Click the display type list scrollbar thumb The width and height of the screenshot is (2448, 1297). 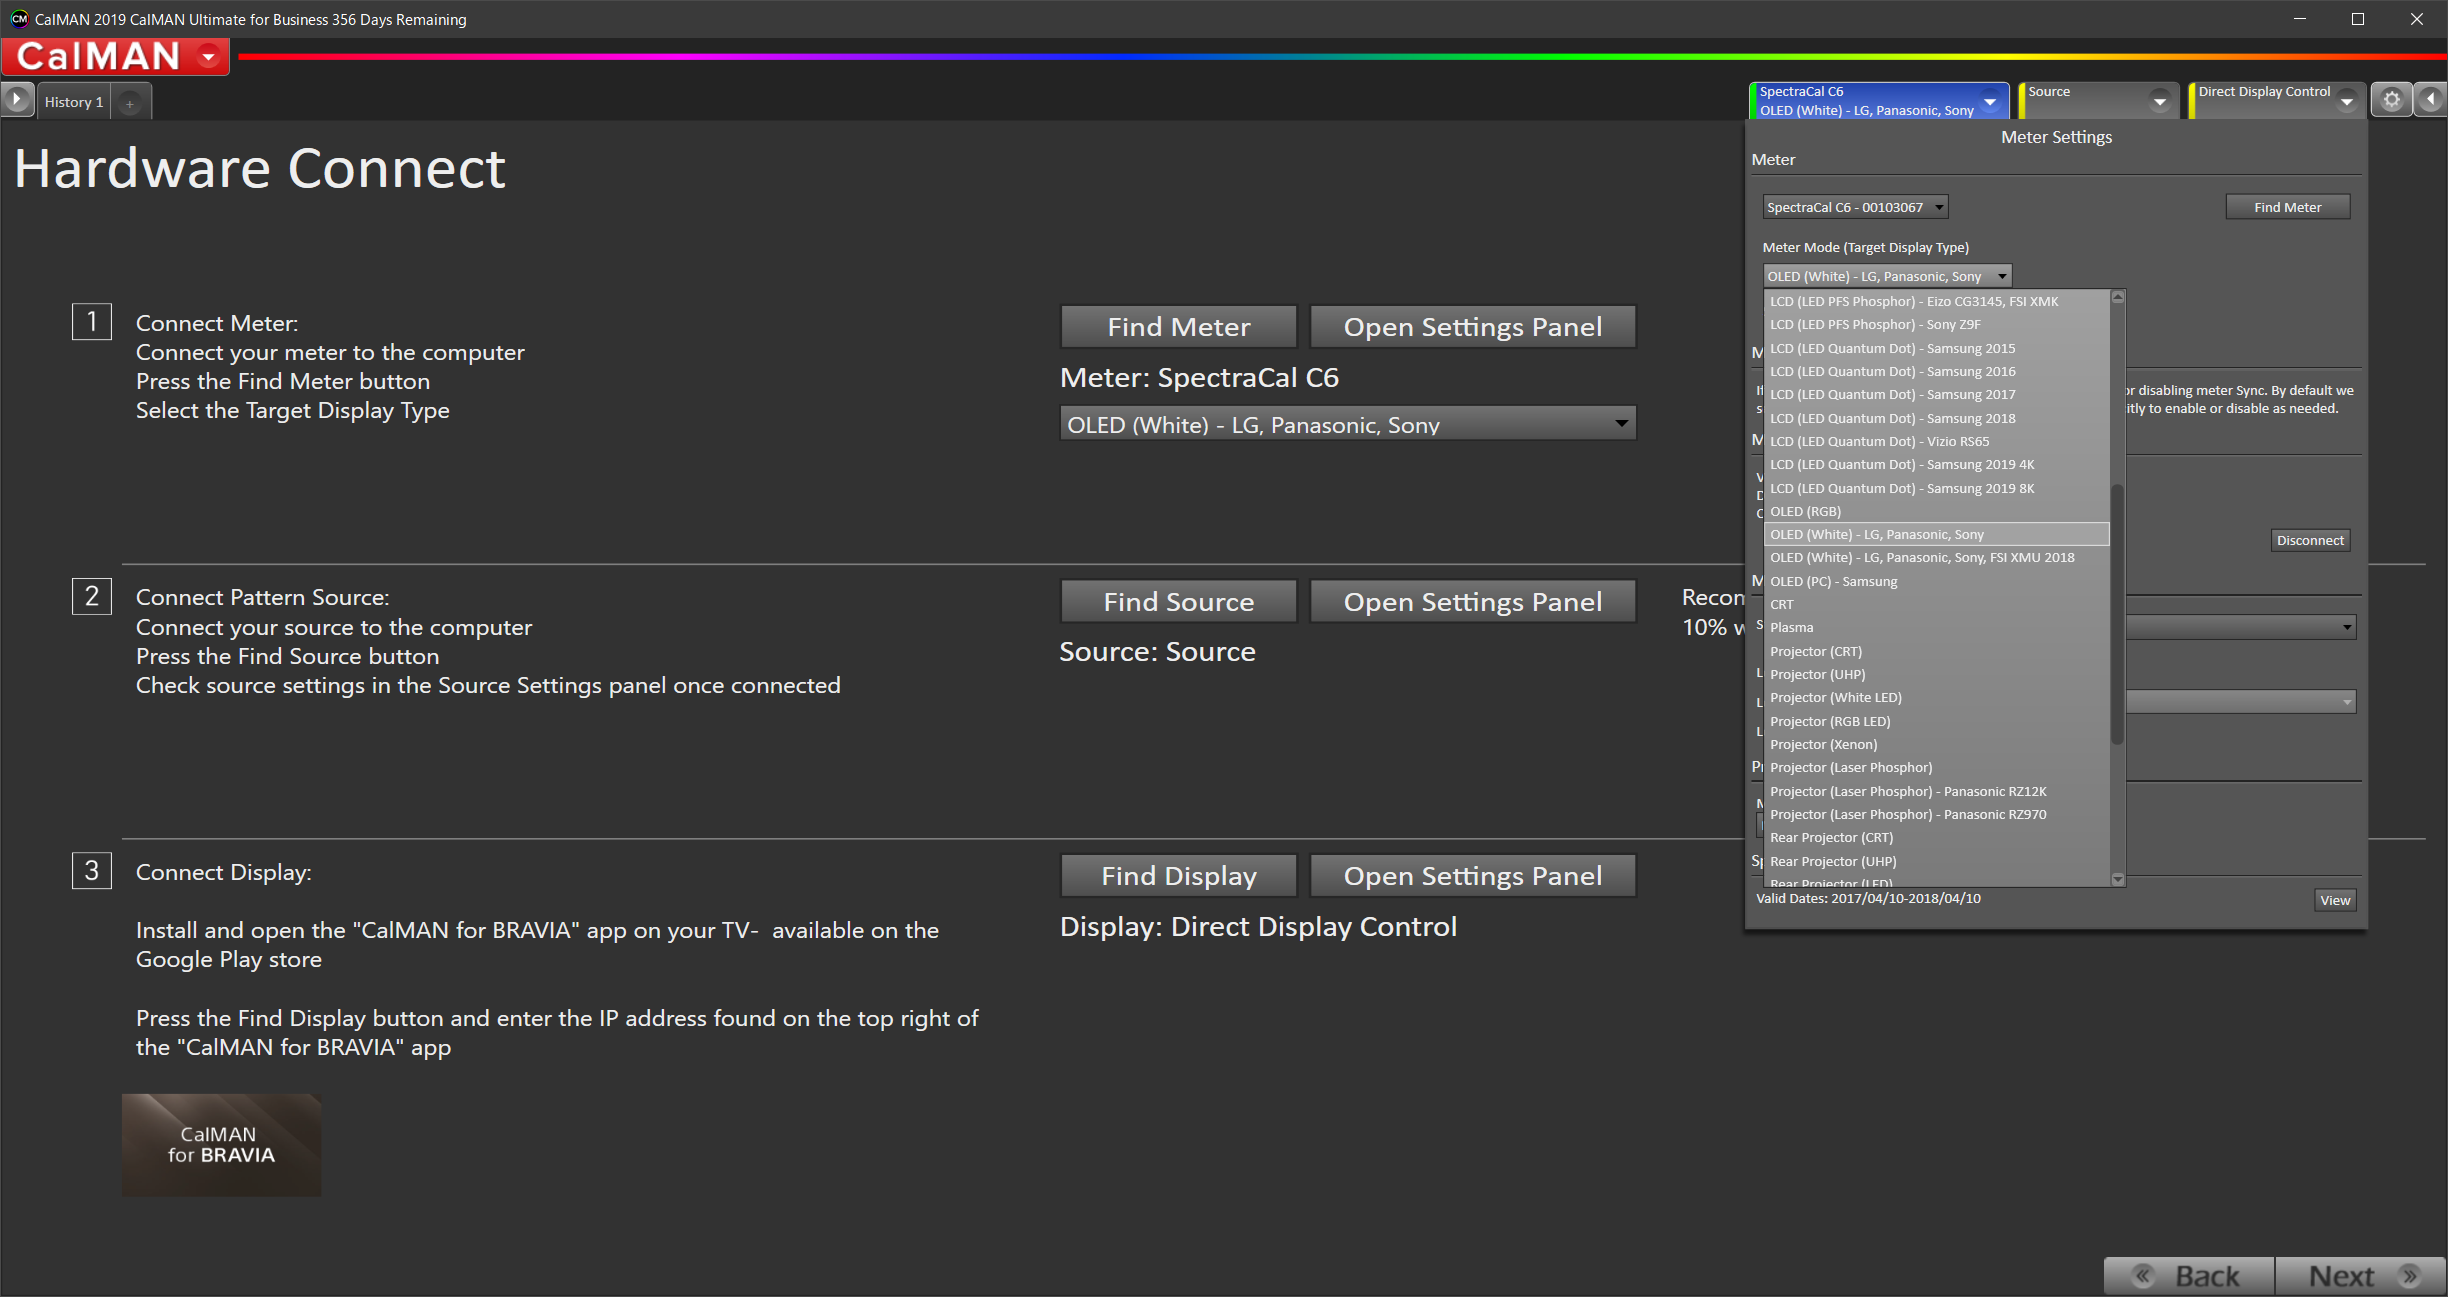tap(2117, 614)
